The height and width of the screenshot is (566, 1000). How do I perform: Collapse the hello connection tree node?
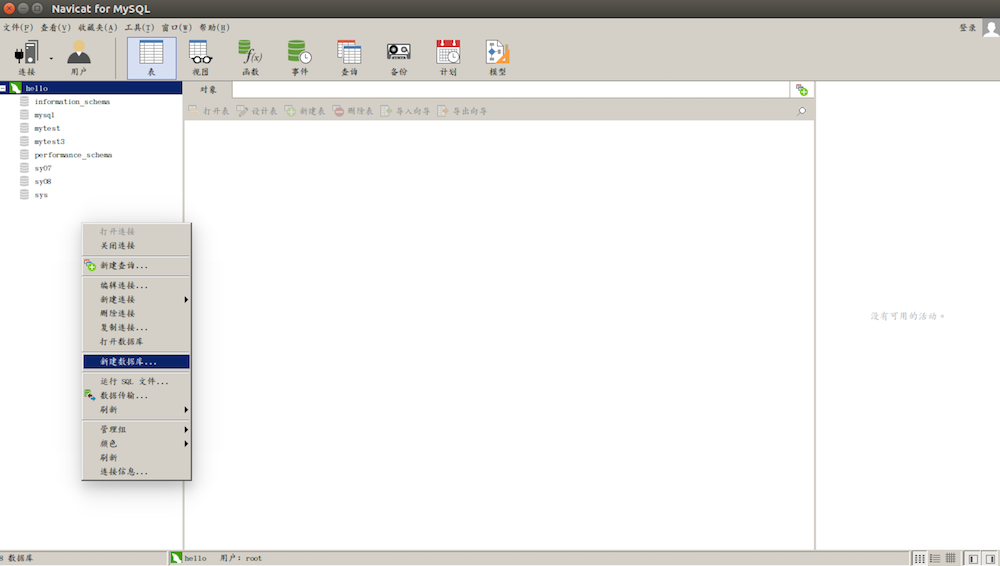tap(4, 88)
